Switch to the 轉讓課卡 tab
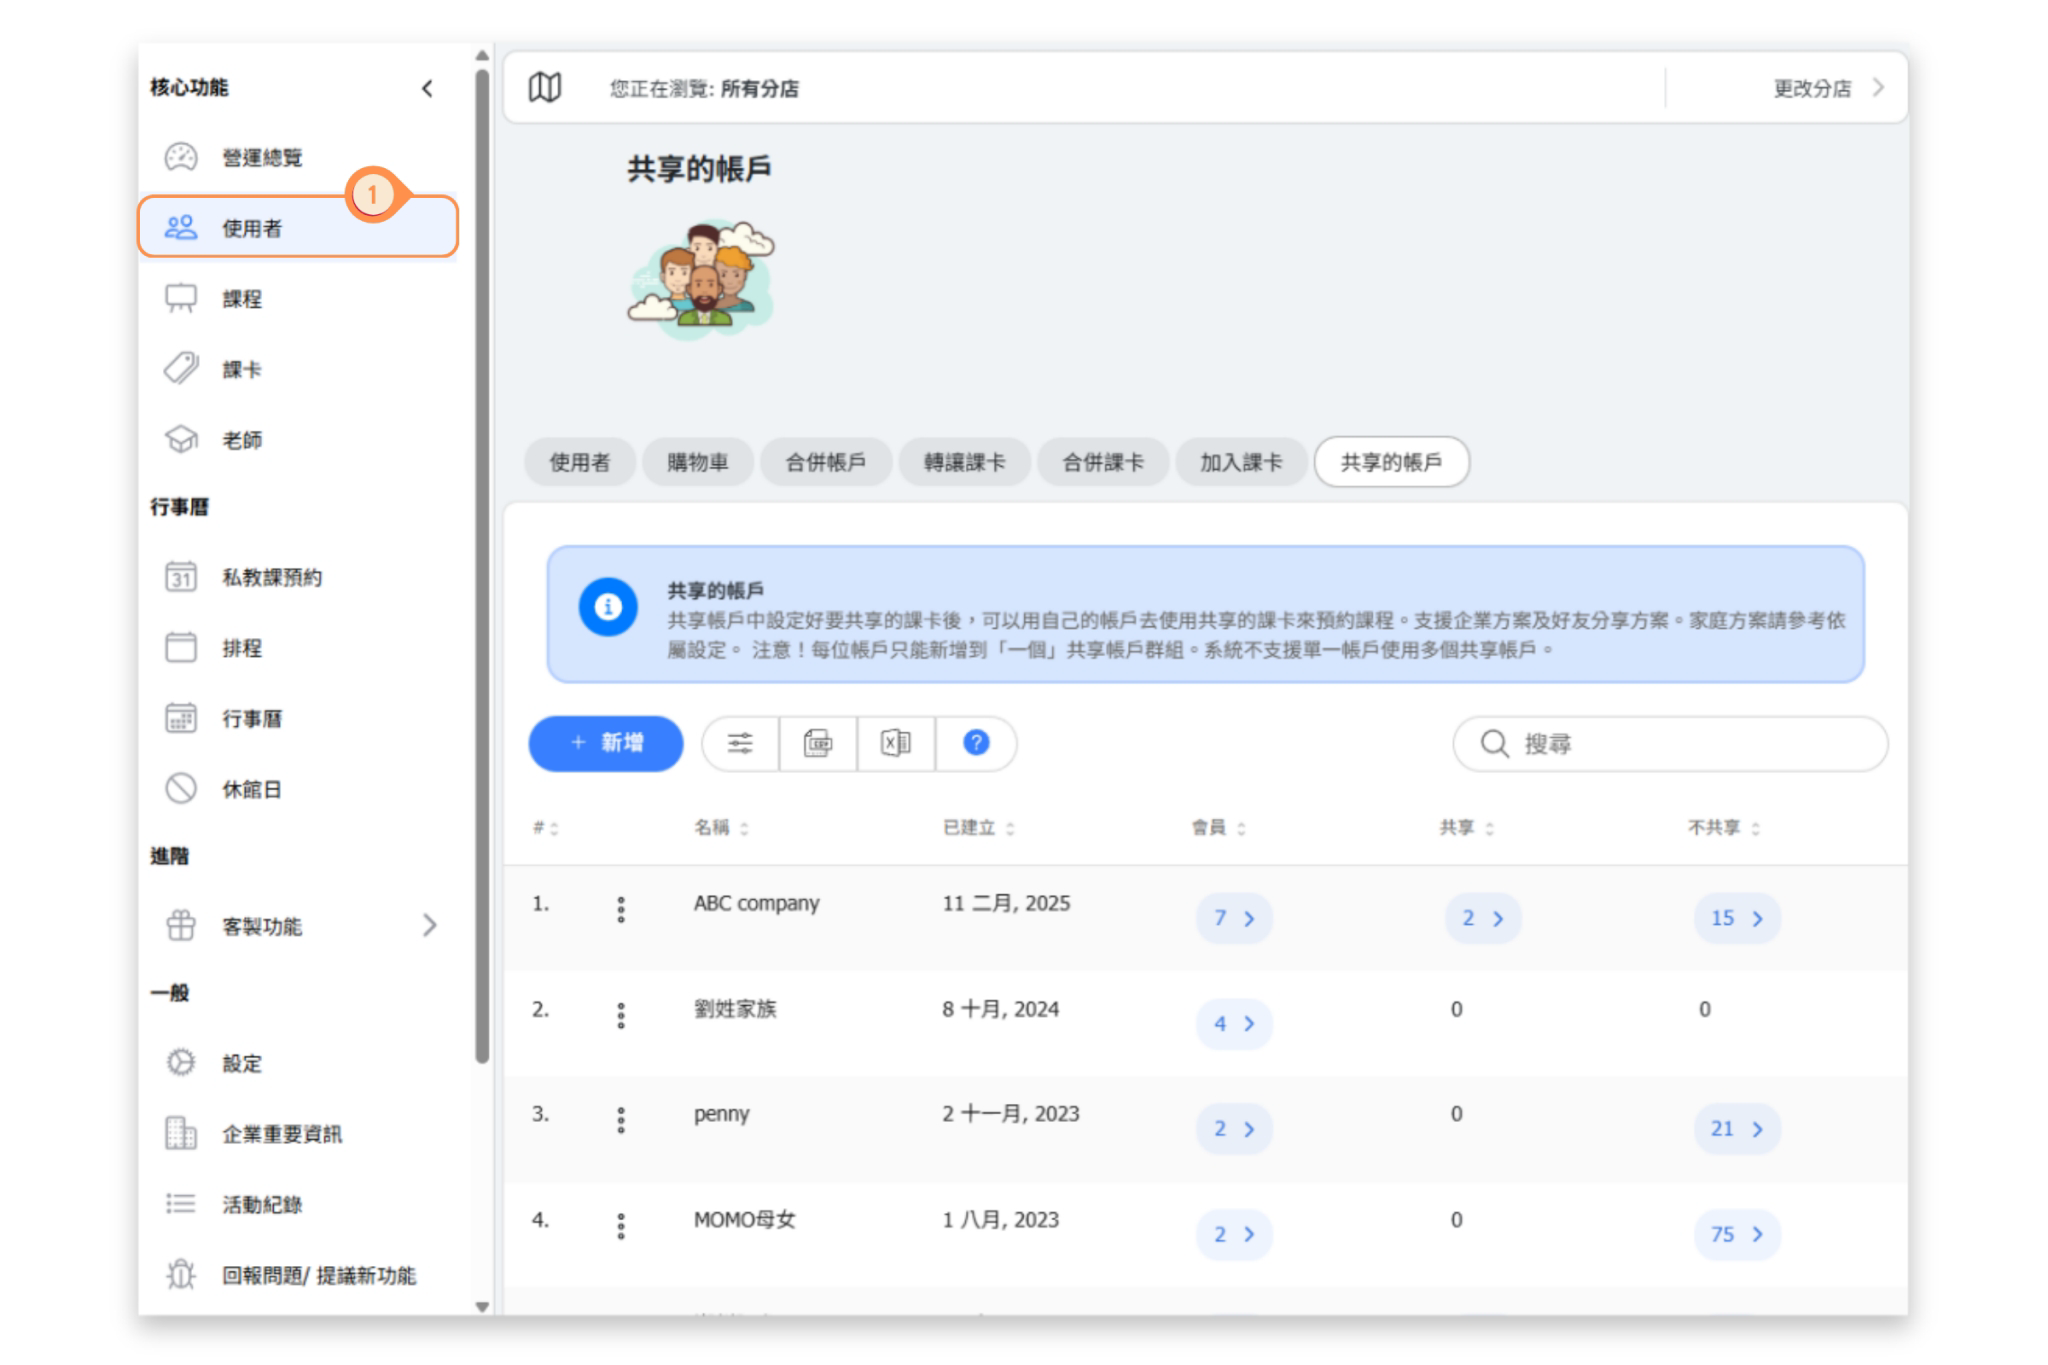This screenshot has height=1365, width=2048. (964, 462)
